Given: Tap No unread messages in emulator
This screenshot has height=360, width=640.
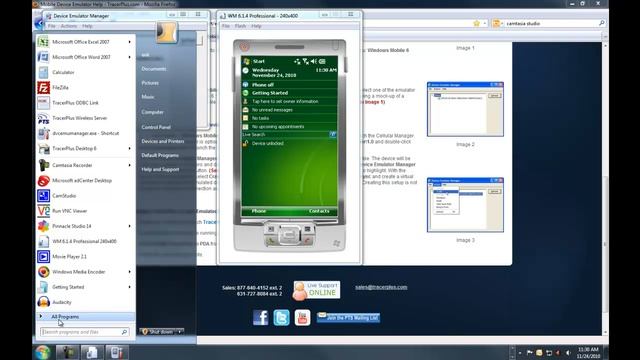Looking at the screenshot, I should coord(289,110).
